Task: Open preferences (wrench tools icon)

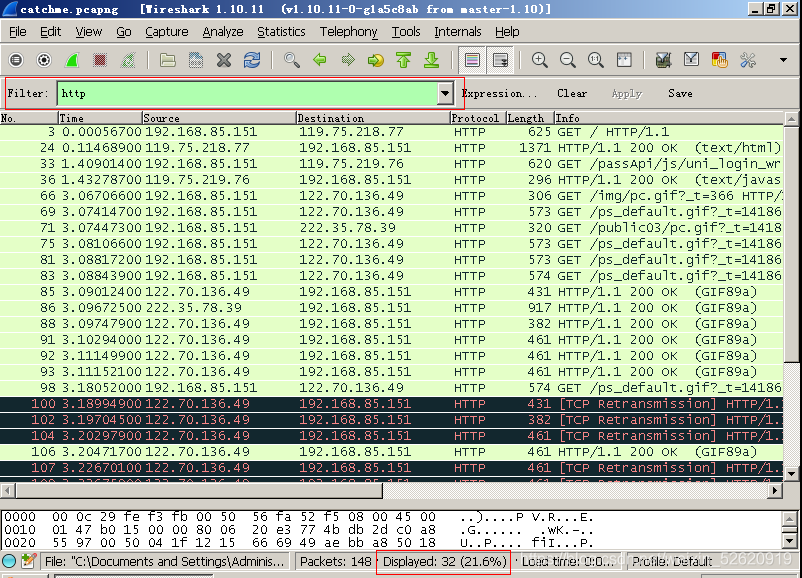Action: pos(748,60)
